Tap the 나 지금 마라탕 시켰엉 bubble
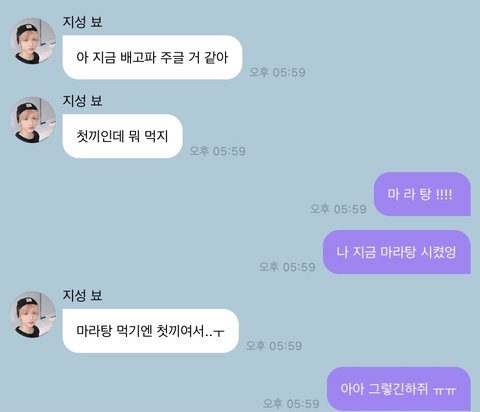The image size is (480, 412). pos(397,252)
